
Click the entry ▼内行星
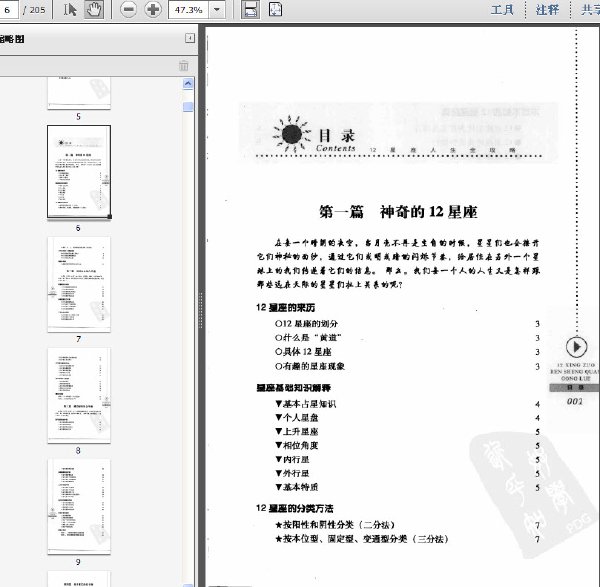(x=292, y=459)
